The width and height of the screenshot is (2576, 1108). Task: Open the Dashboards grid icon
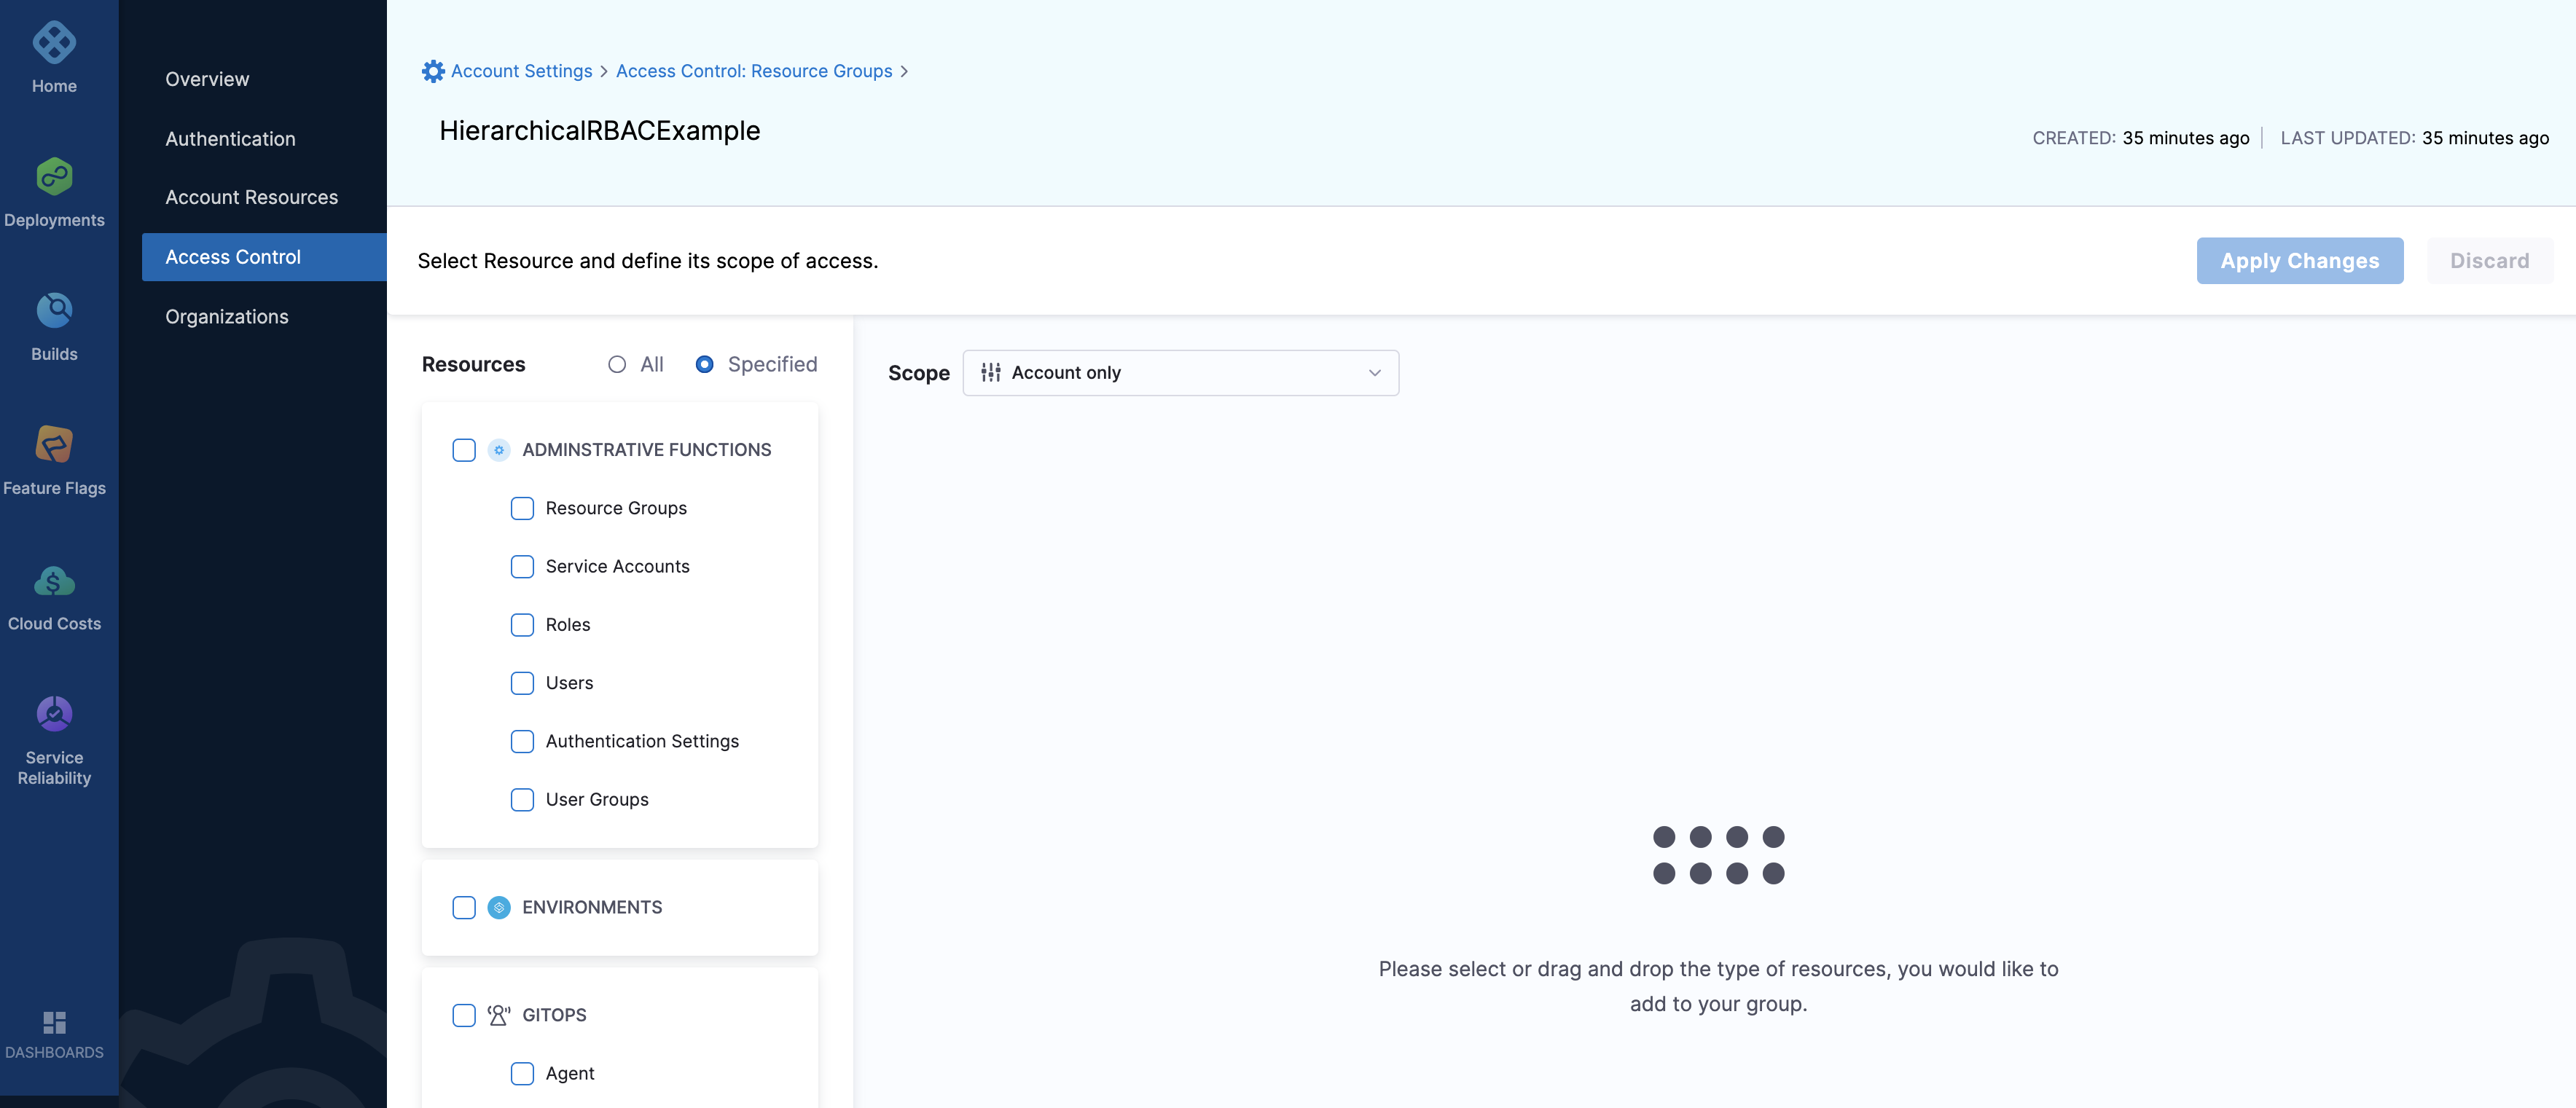tap(54, 1022)
